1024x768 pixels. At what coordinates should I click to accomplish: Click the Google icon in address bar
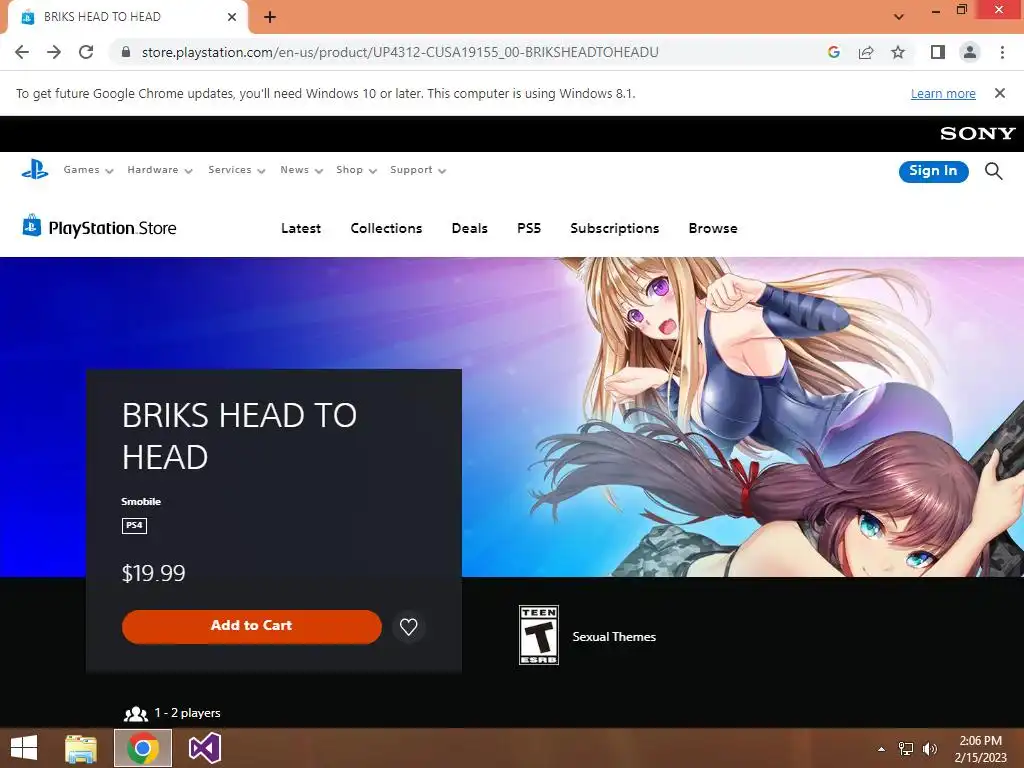tap(833, 52)
